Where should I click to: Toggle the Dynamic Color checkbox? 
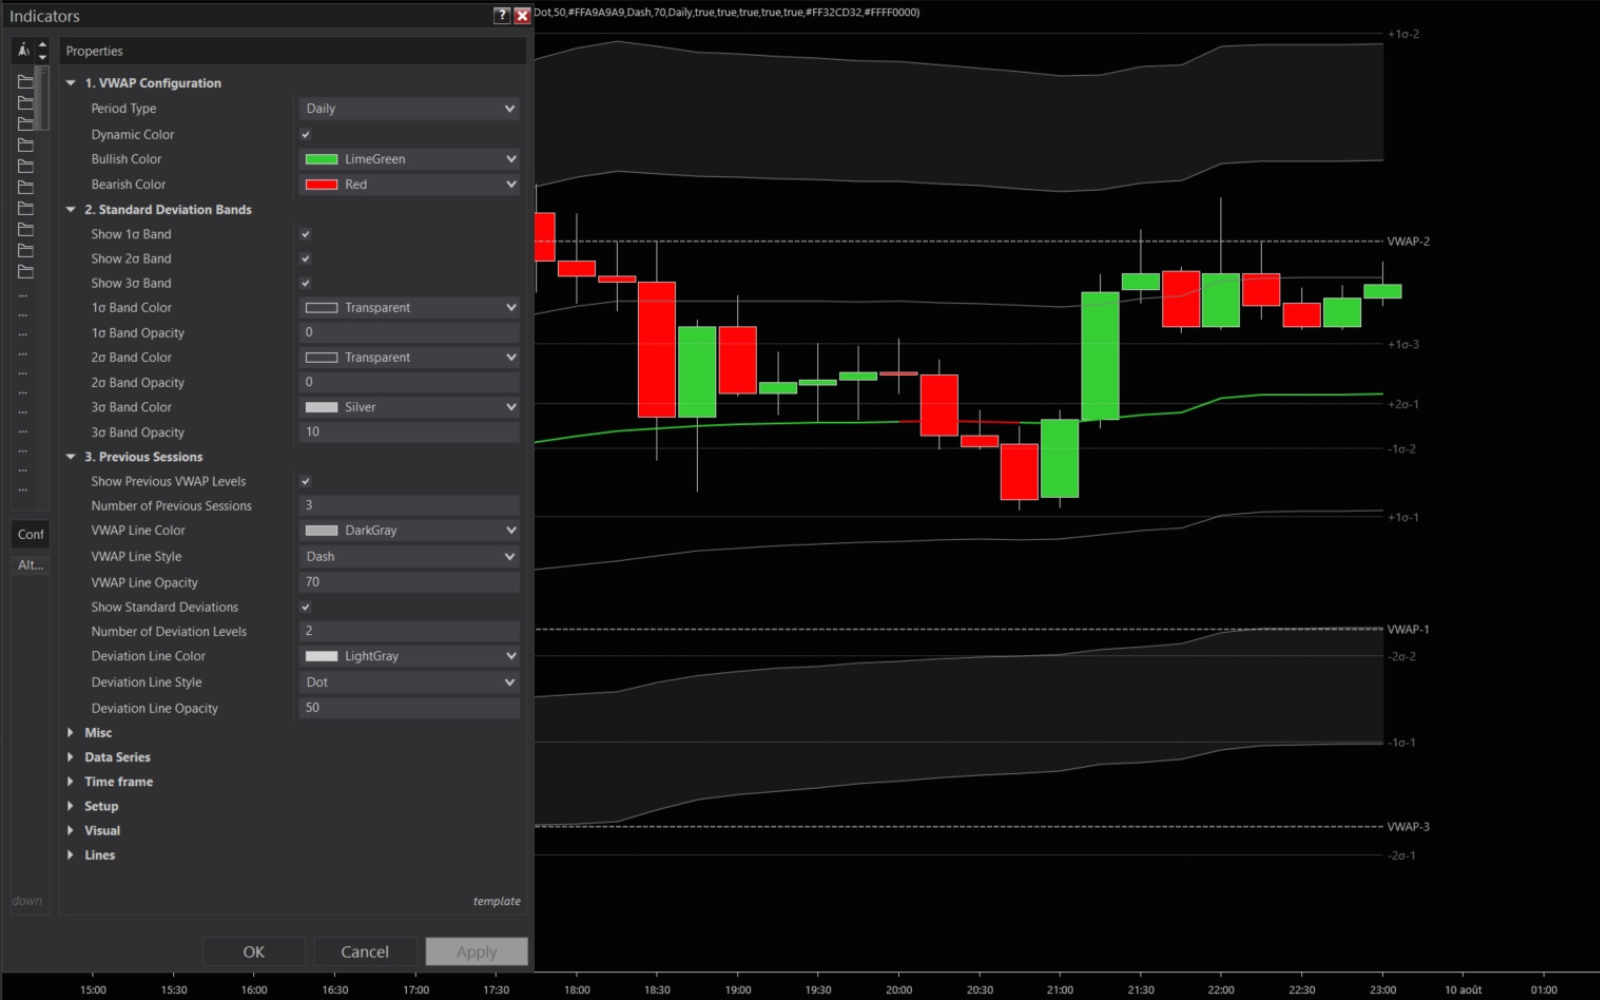coord(306,134)
